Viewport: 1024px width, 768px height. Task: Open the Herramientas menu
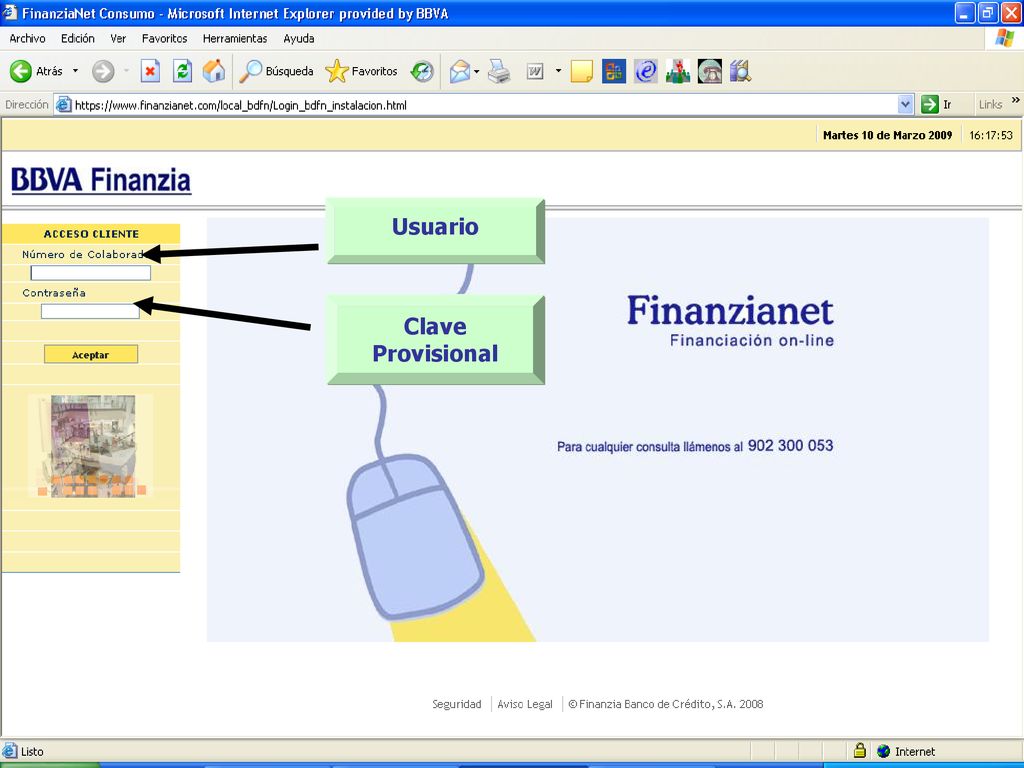pos(235,39)
